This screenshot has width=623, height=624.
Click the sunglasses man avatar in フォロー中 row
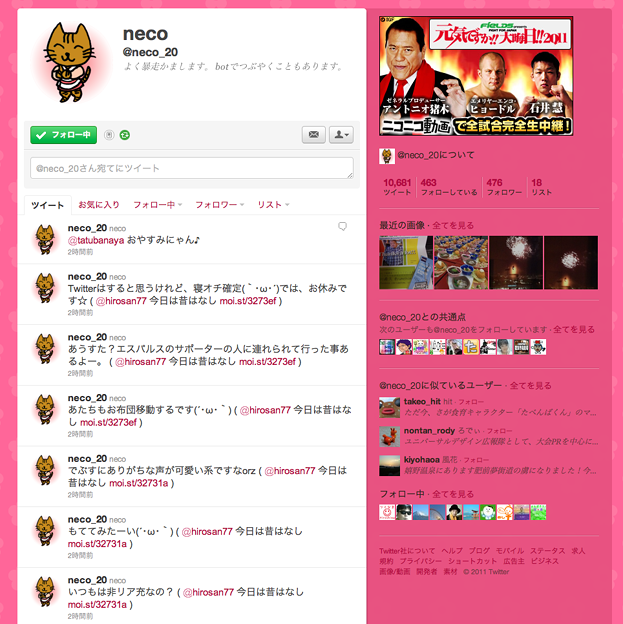coord(404,512)
